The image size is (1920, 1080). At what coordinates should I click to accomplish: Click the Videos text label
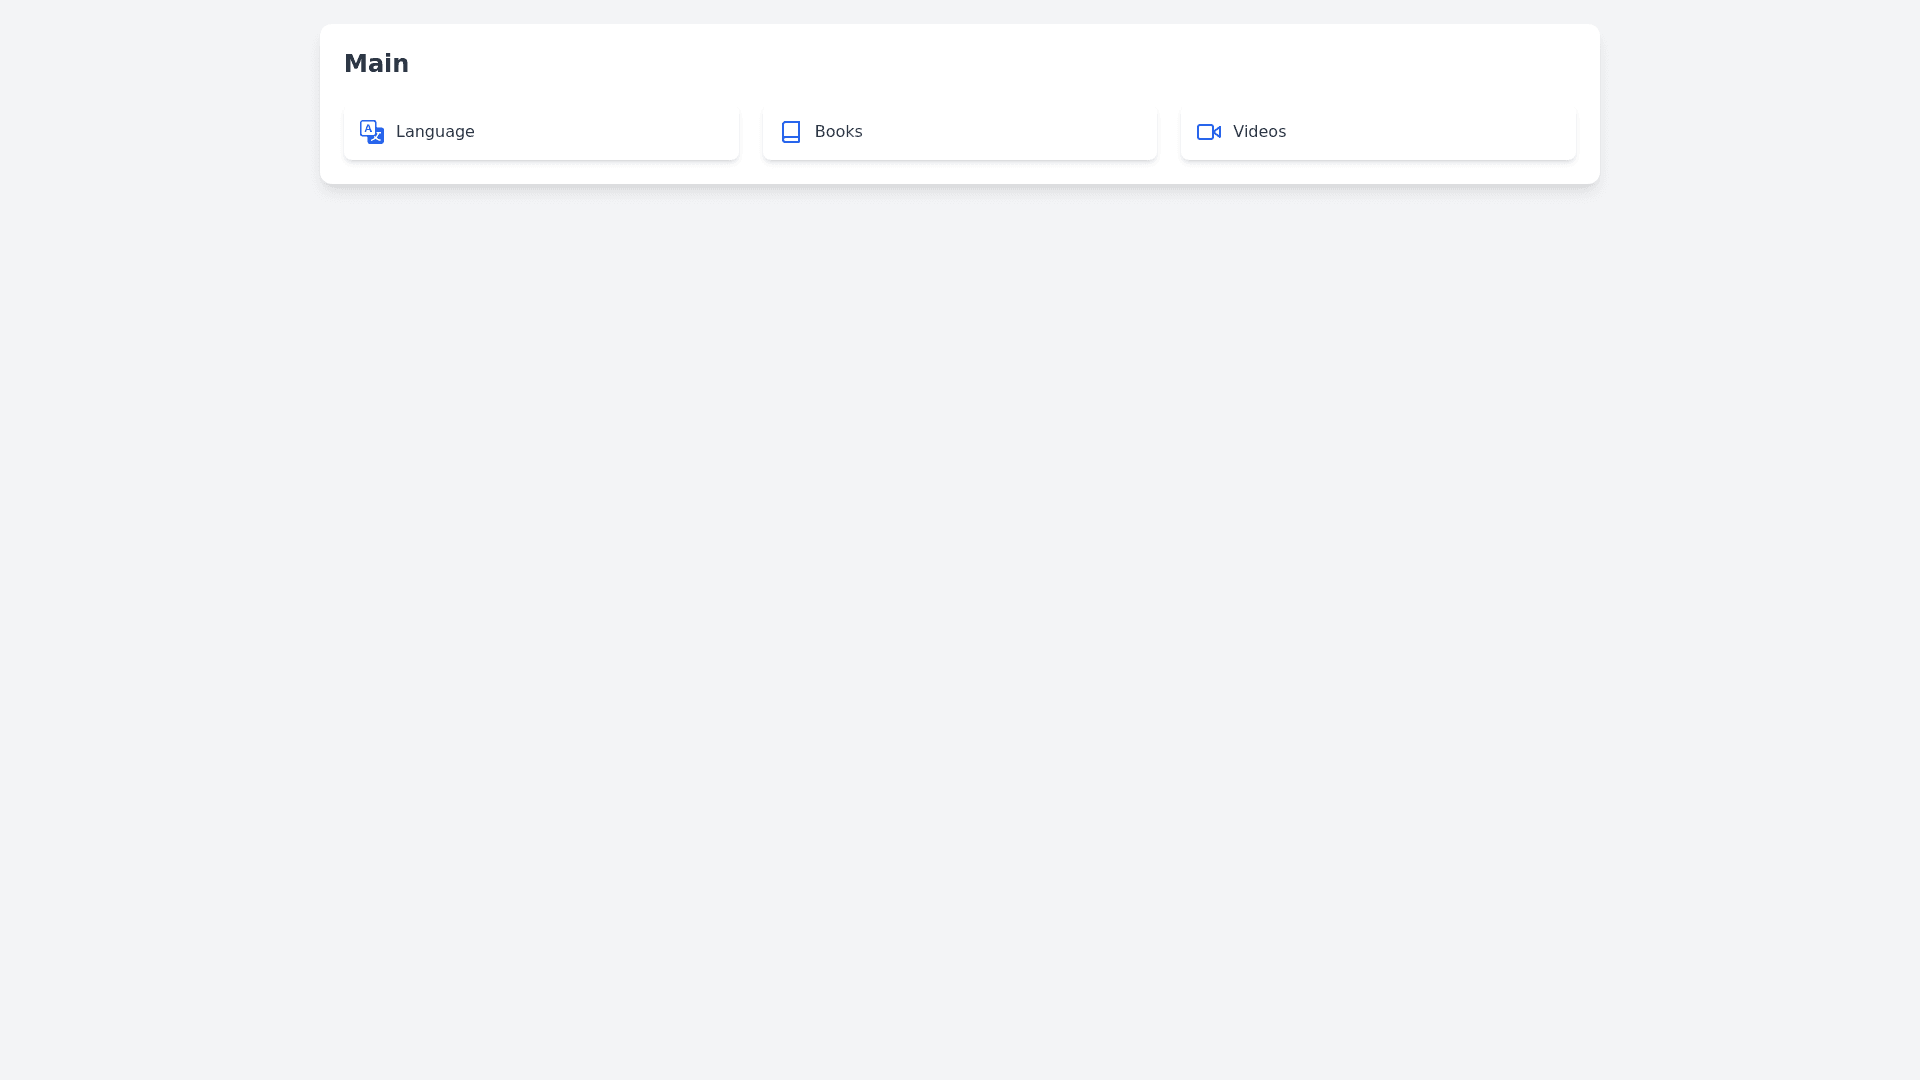click(x=1258, y=132)
